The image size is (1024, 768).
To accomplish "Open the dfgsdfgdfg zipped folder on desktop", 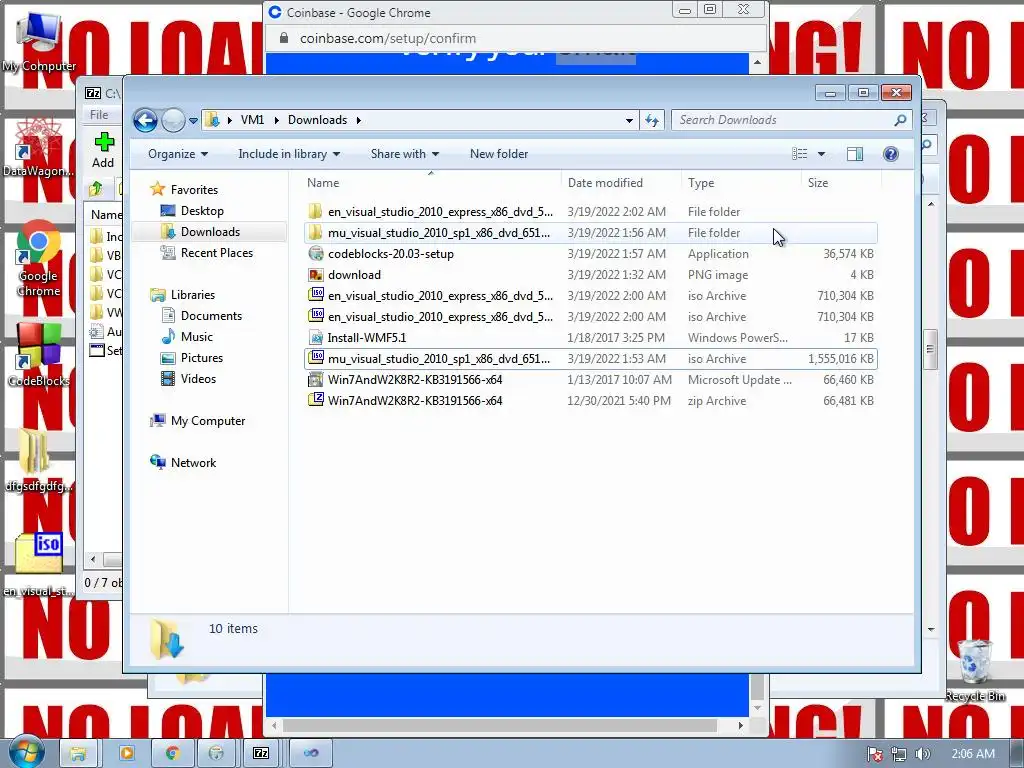I will click(x=39, y=460).
